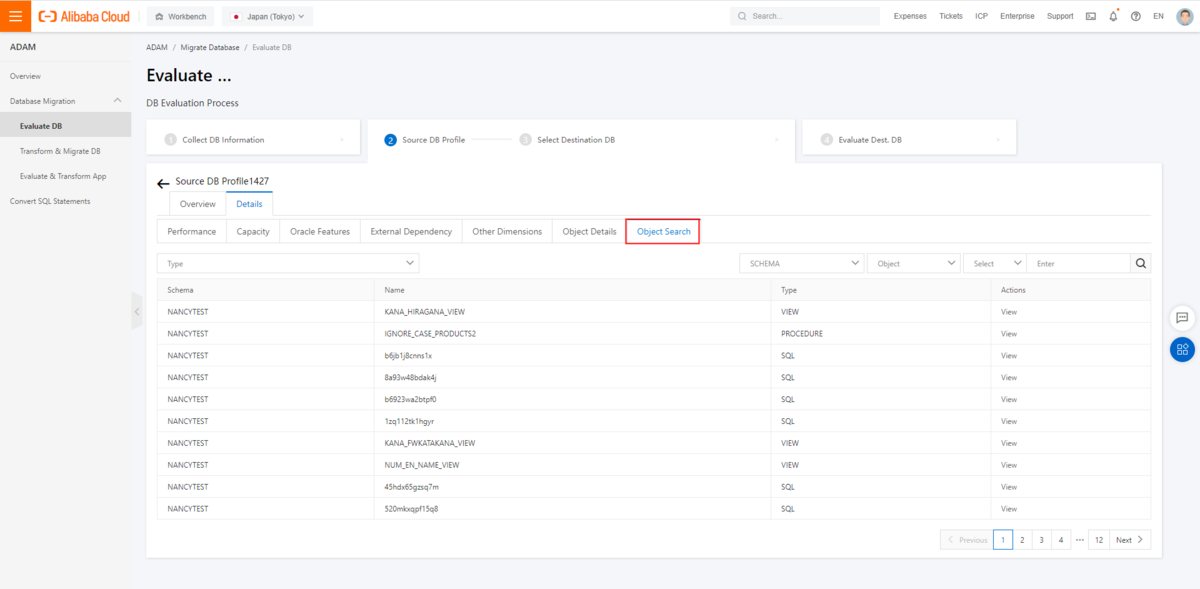Image resolution: width=1200 pixels, height=589 pixels.
Task: Click the search magnifier button in filter row
Action: coord(1141,263)
